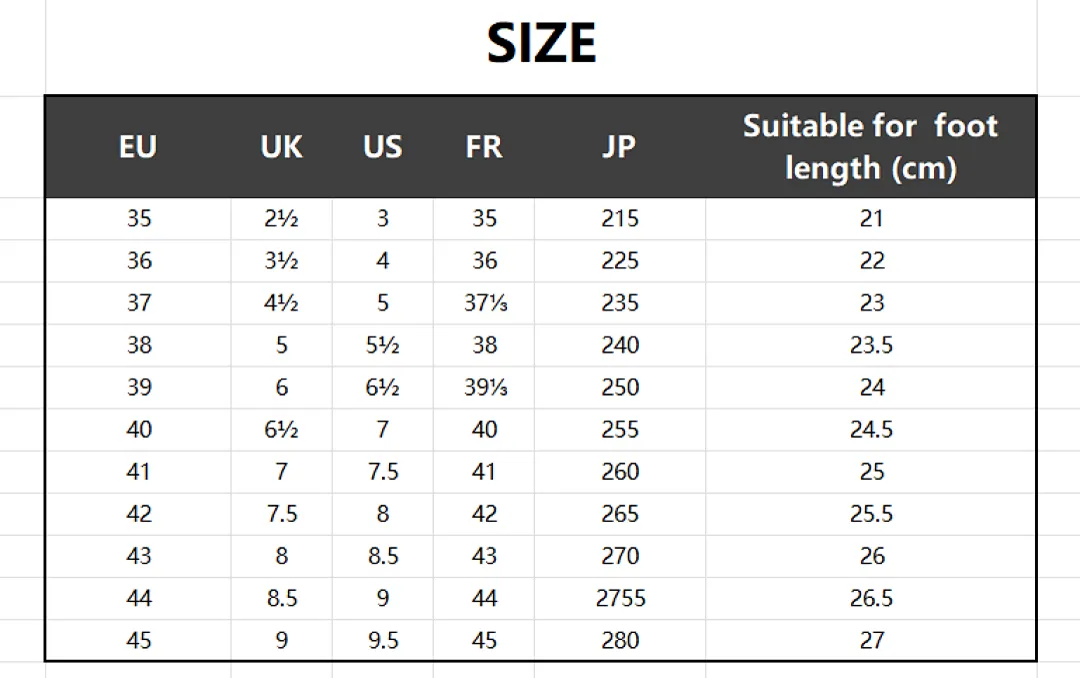
Task: Click the JP 215 cell
Action: click(x=620, y=218)
